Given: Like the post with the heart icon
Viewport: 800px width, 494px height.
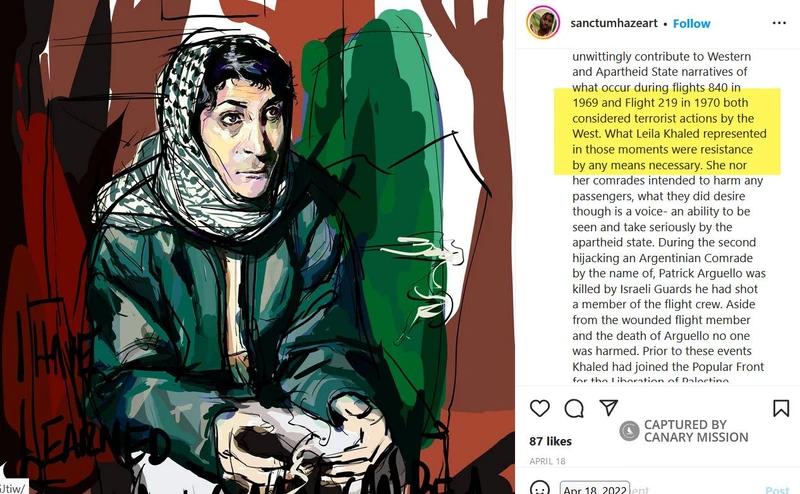Looking at the screenshot, I should [x=539, y=408].
